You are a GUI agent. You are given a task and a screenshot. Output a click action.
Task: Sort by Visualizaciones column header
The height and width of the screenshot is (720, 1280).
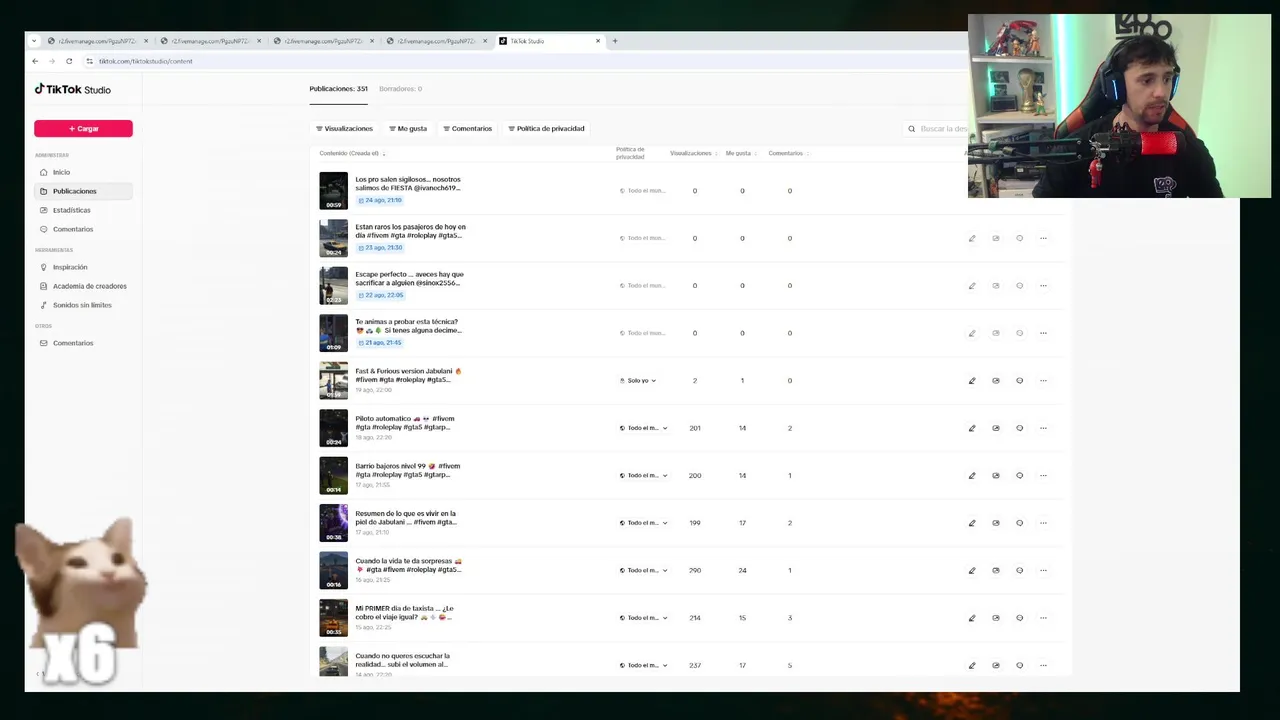(693, 153)
